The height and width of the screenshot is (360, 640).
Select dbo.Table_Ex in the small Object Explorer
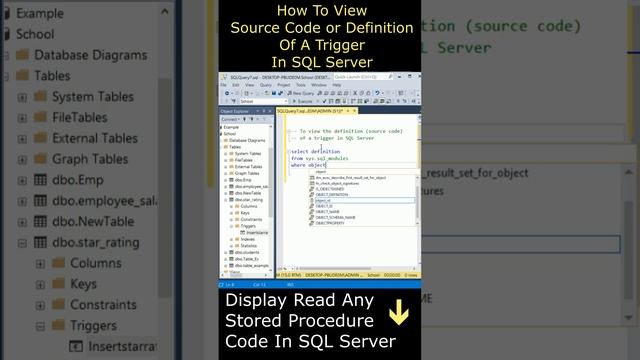click(x=247, y=259)
